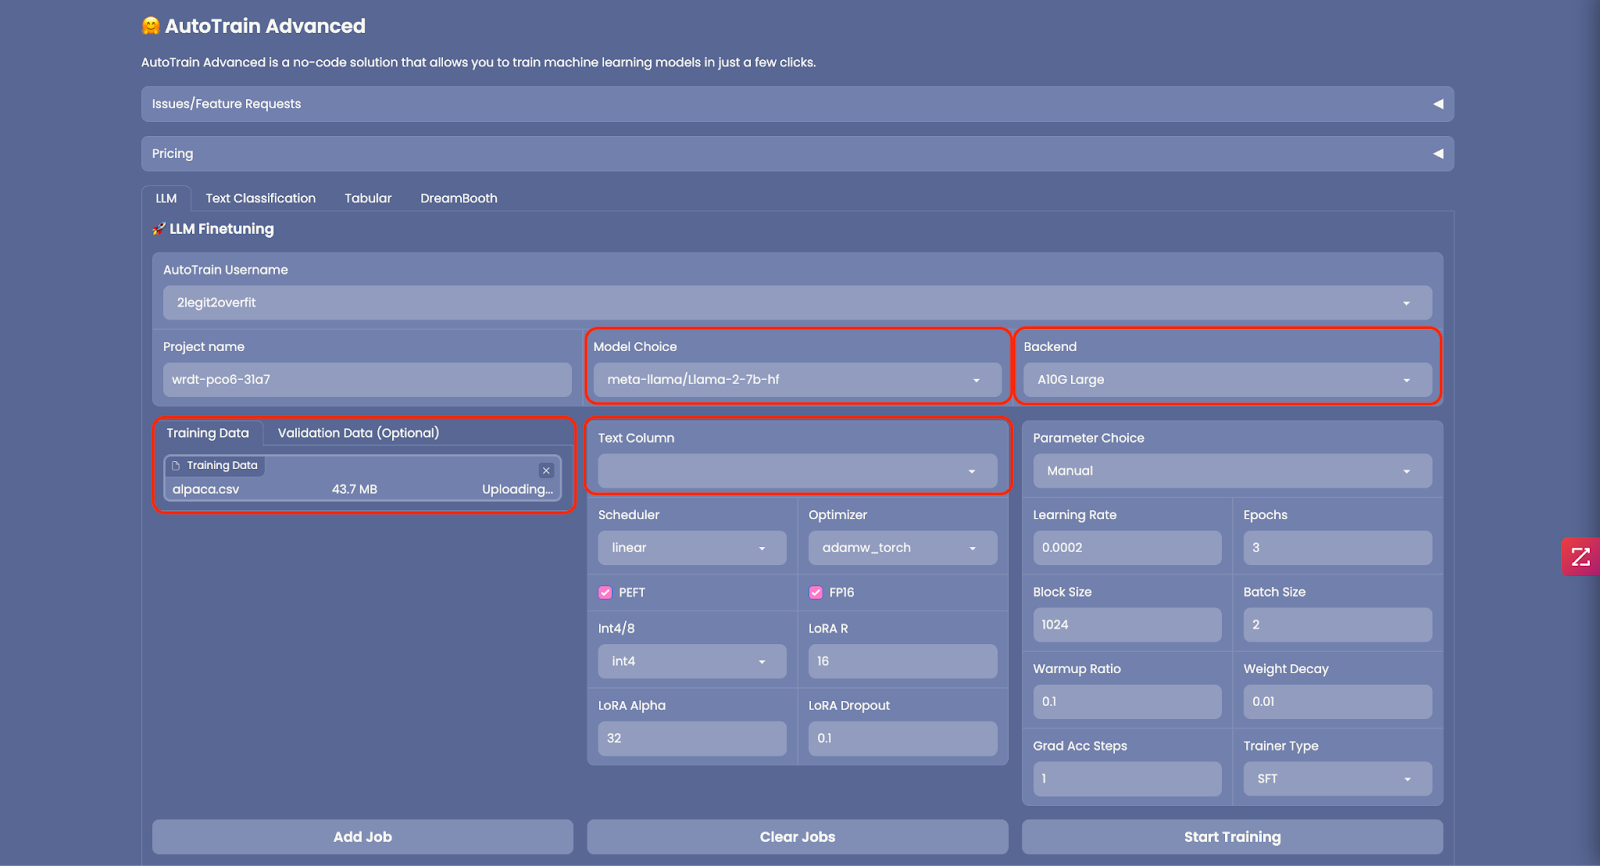Open the Model Choice dropdown
The image size is (1600, 866).
pyautogui.click(x=796, y=380)
